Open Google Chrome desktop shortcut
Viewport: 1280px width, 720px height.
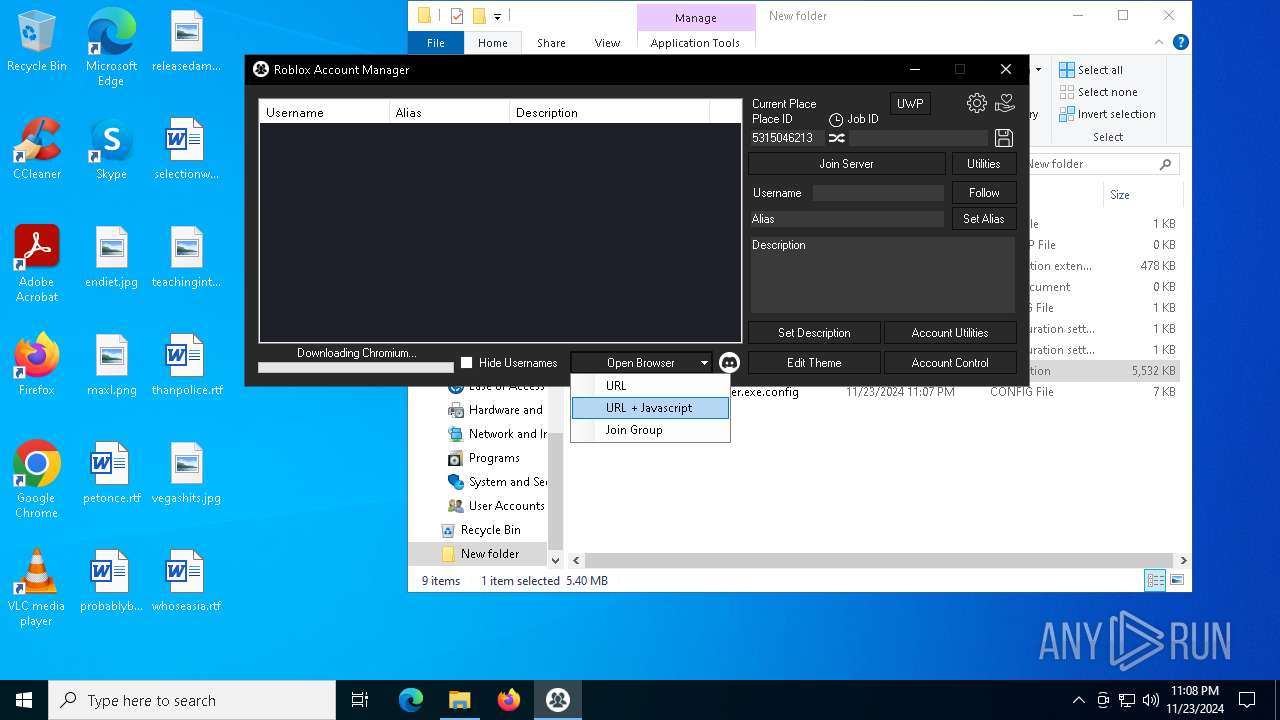coord(37,479)
